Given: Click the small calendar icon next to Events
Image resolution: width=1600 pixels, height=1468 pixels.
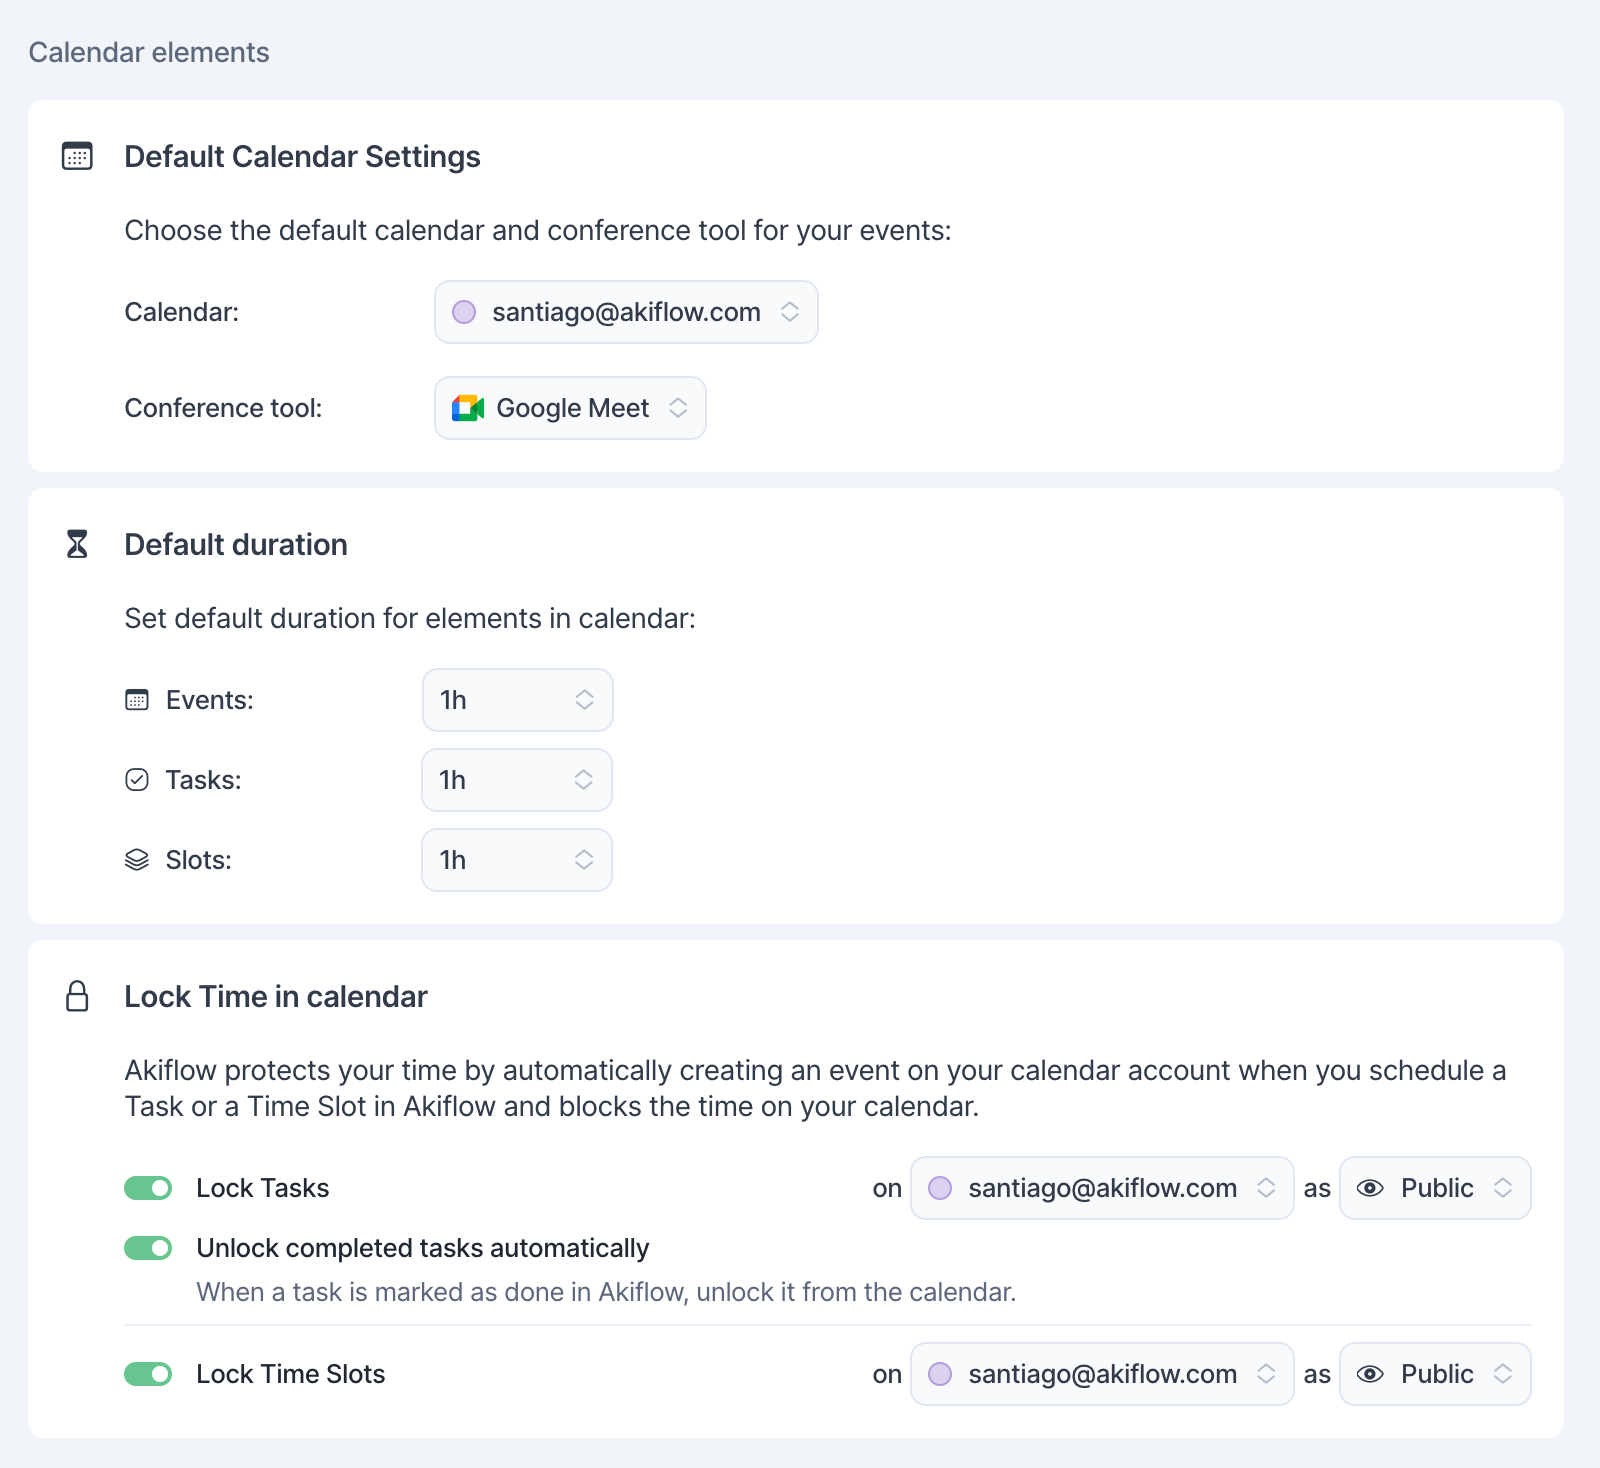Looking at the screenshot, I should (137, 700).
